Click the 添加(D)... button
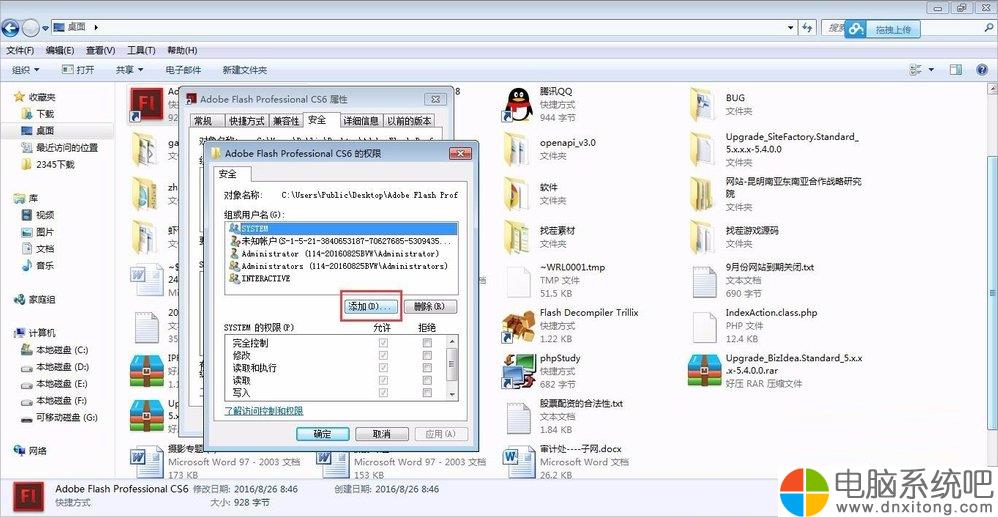The image size is (998, 517). click(371, 307)
